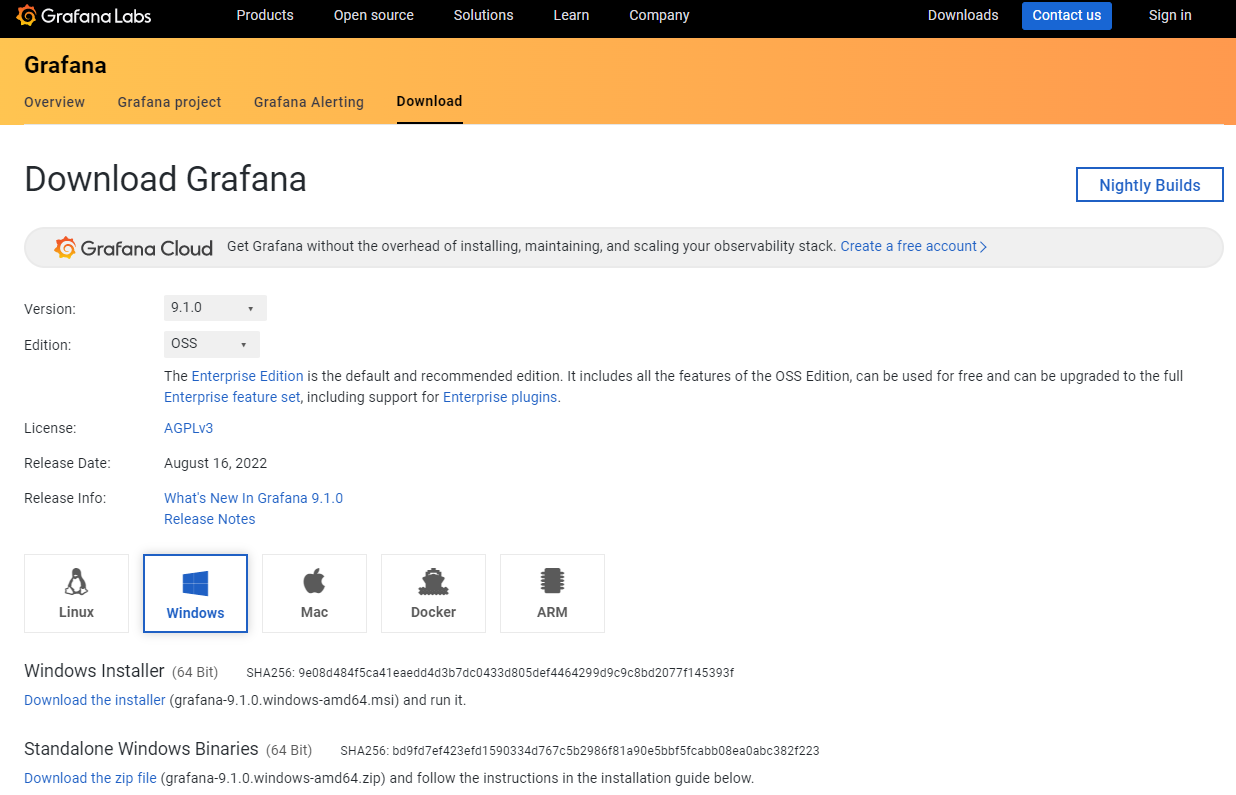Click the Standalone Windows Binaries heading
The width and height of the screenshot is (1236, 795).
click(141, 749)
